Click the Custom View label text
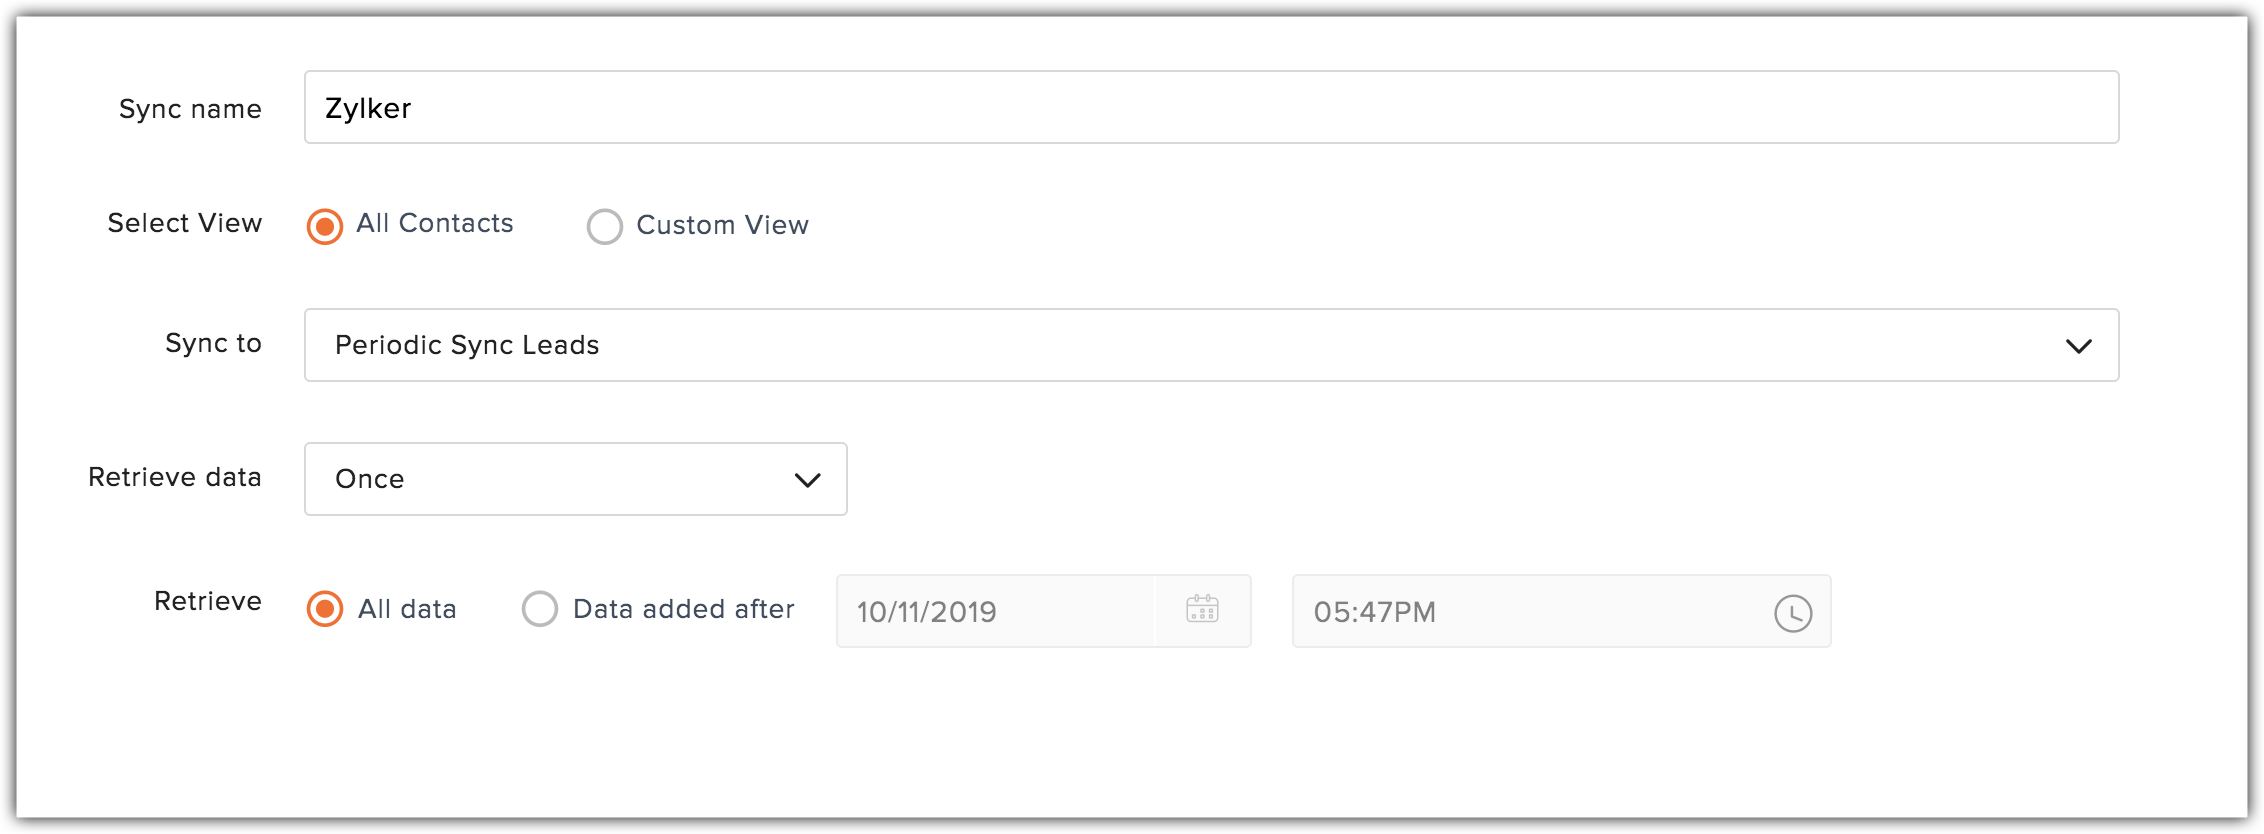The height and width of the screenshot is (834, 2264). [722, 225]
